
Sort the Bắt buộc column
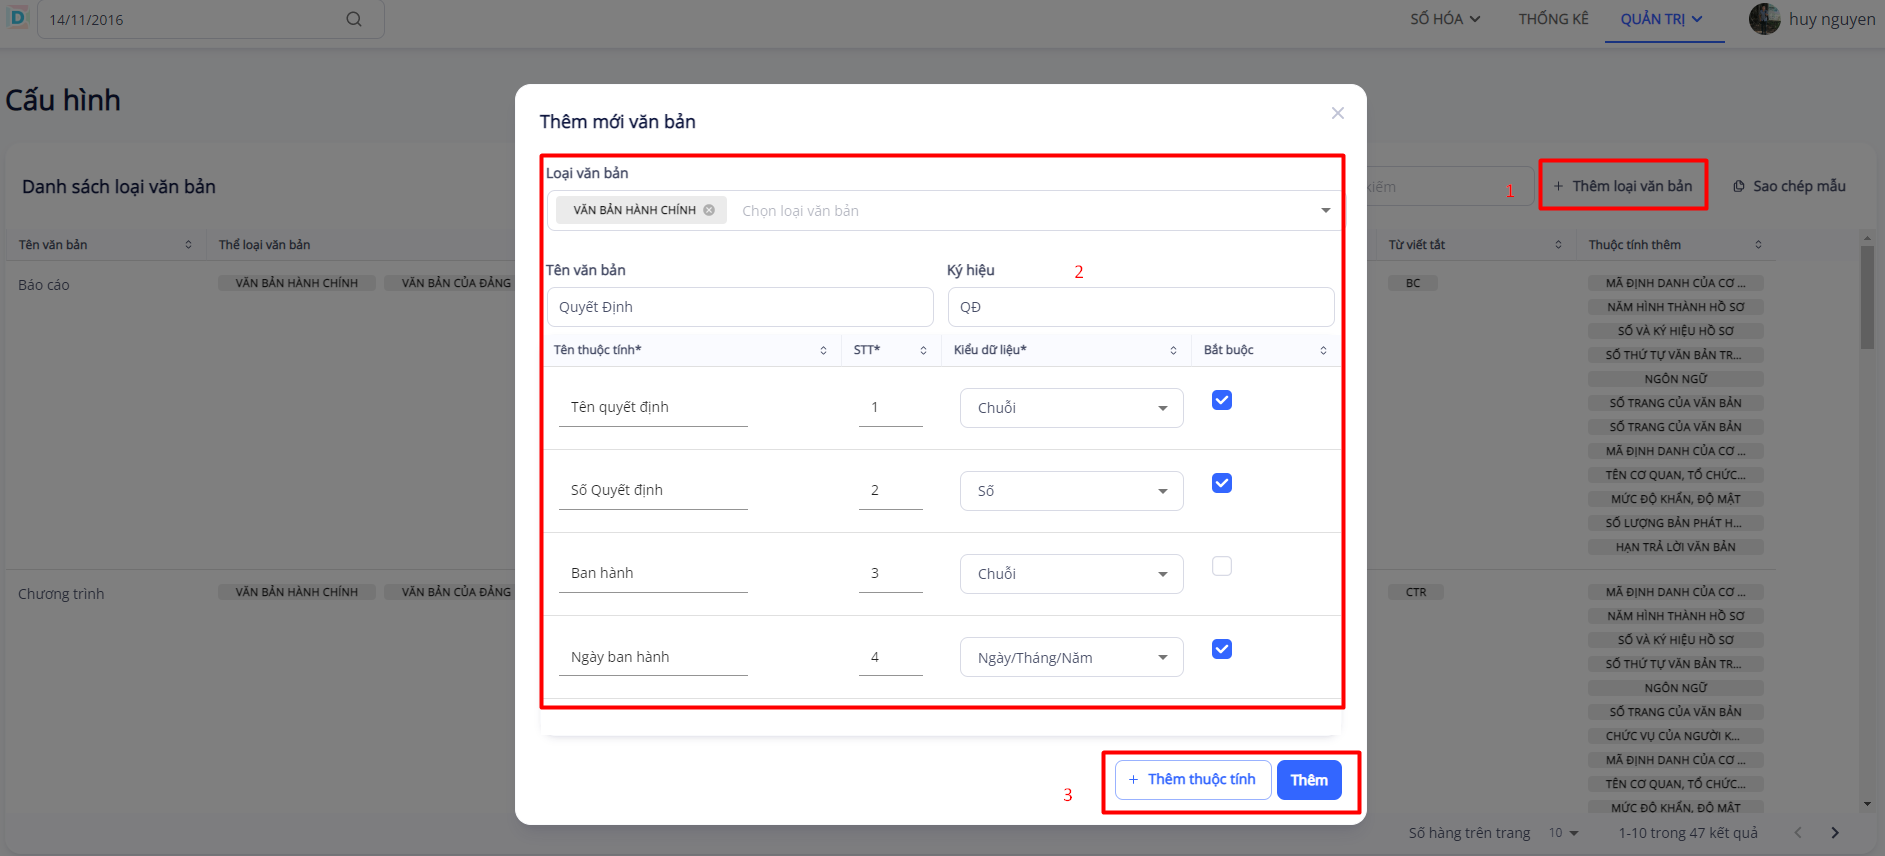coord(1323,350)
